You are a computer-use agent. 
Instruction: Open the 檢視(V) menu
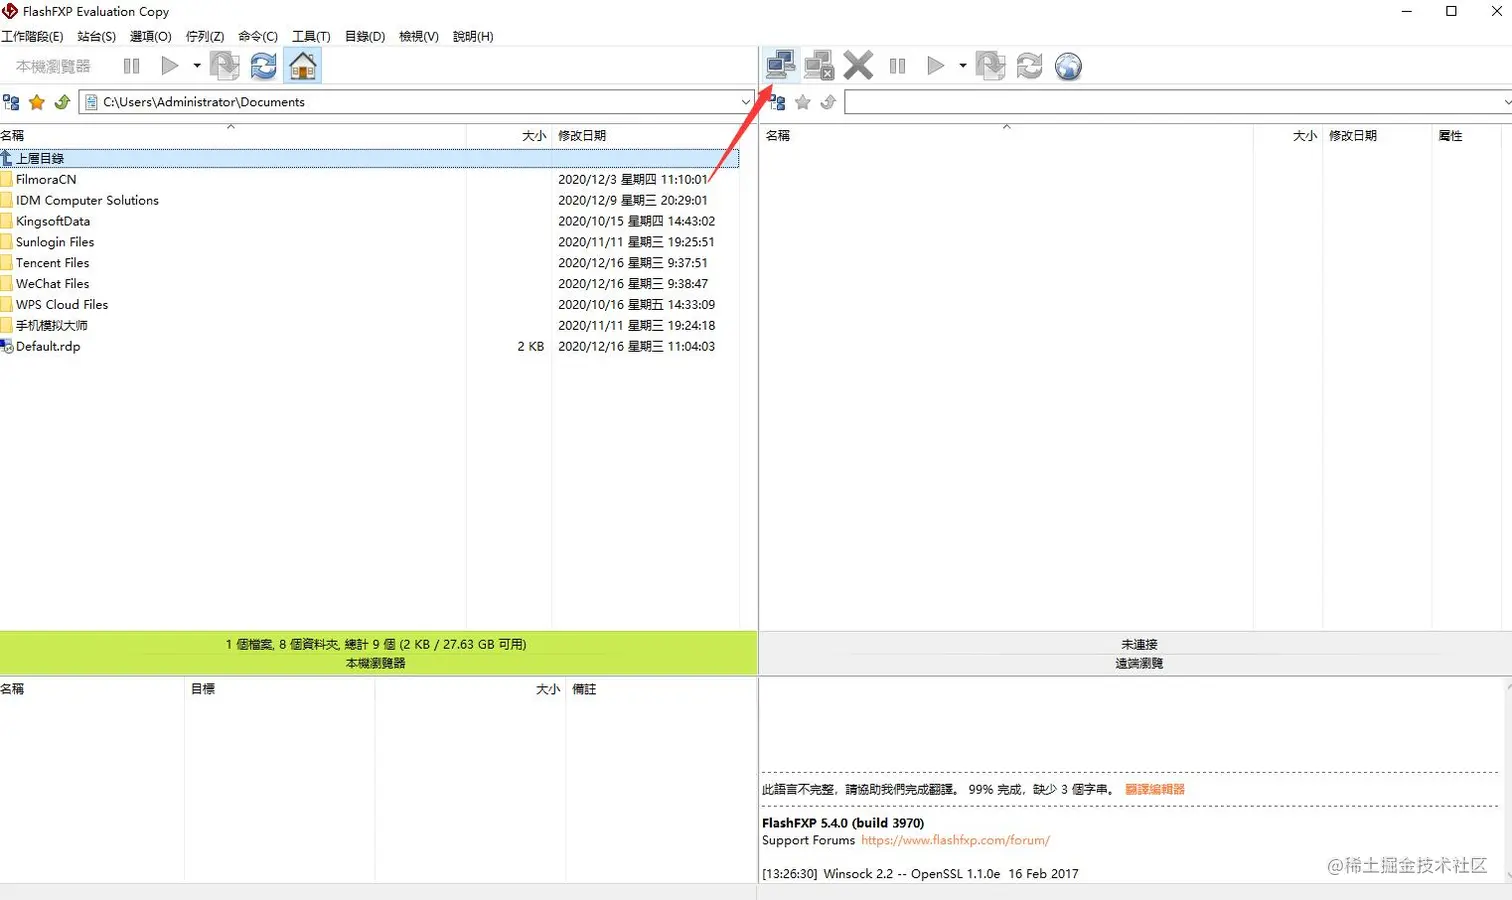[x=419, y=36]
